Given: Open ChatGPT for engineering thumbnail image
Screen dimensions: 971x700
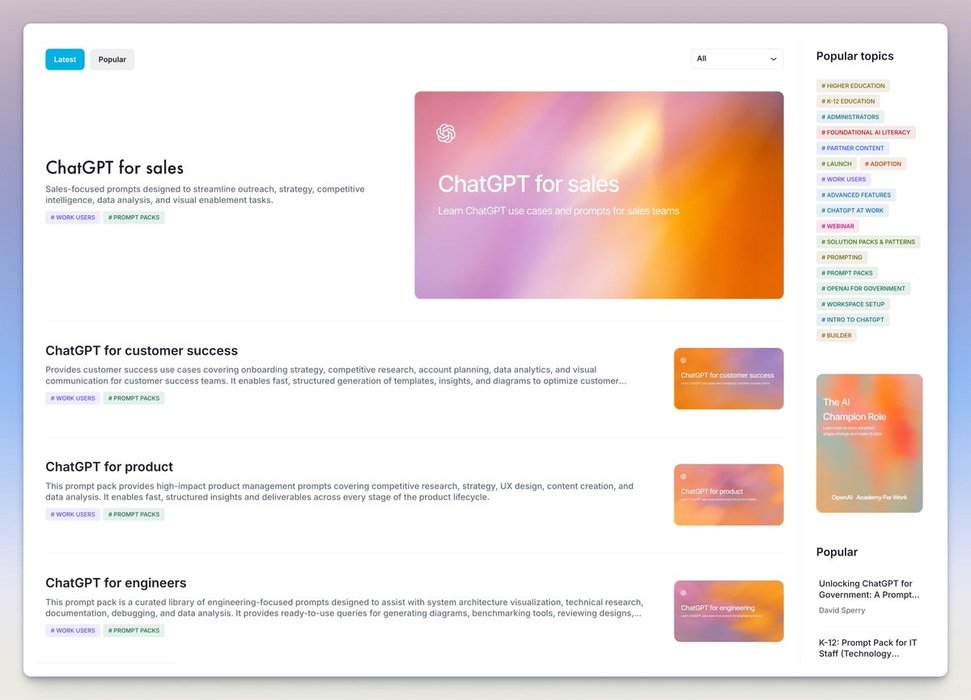Looking at the screenshot, I should (728, 611).
